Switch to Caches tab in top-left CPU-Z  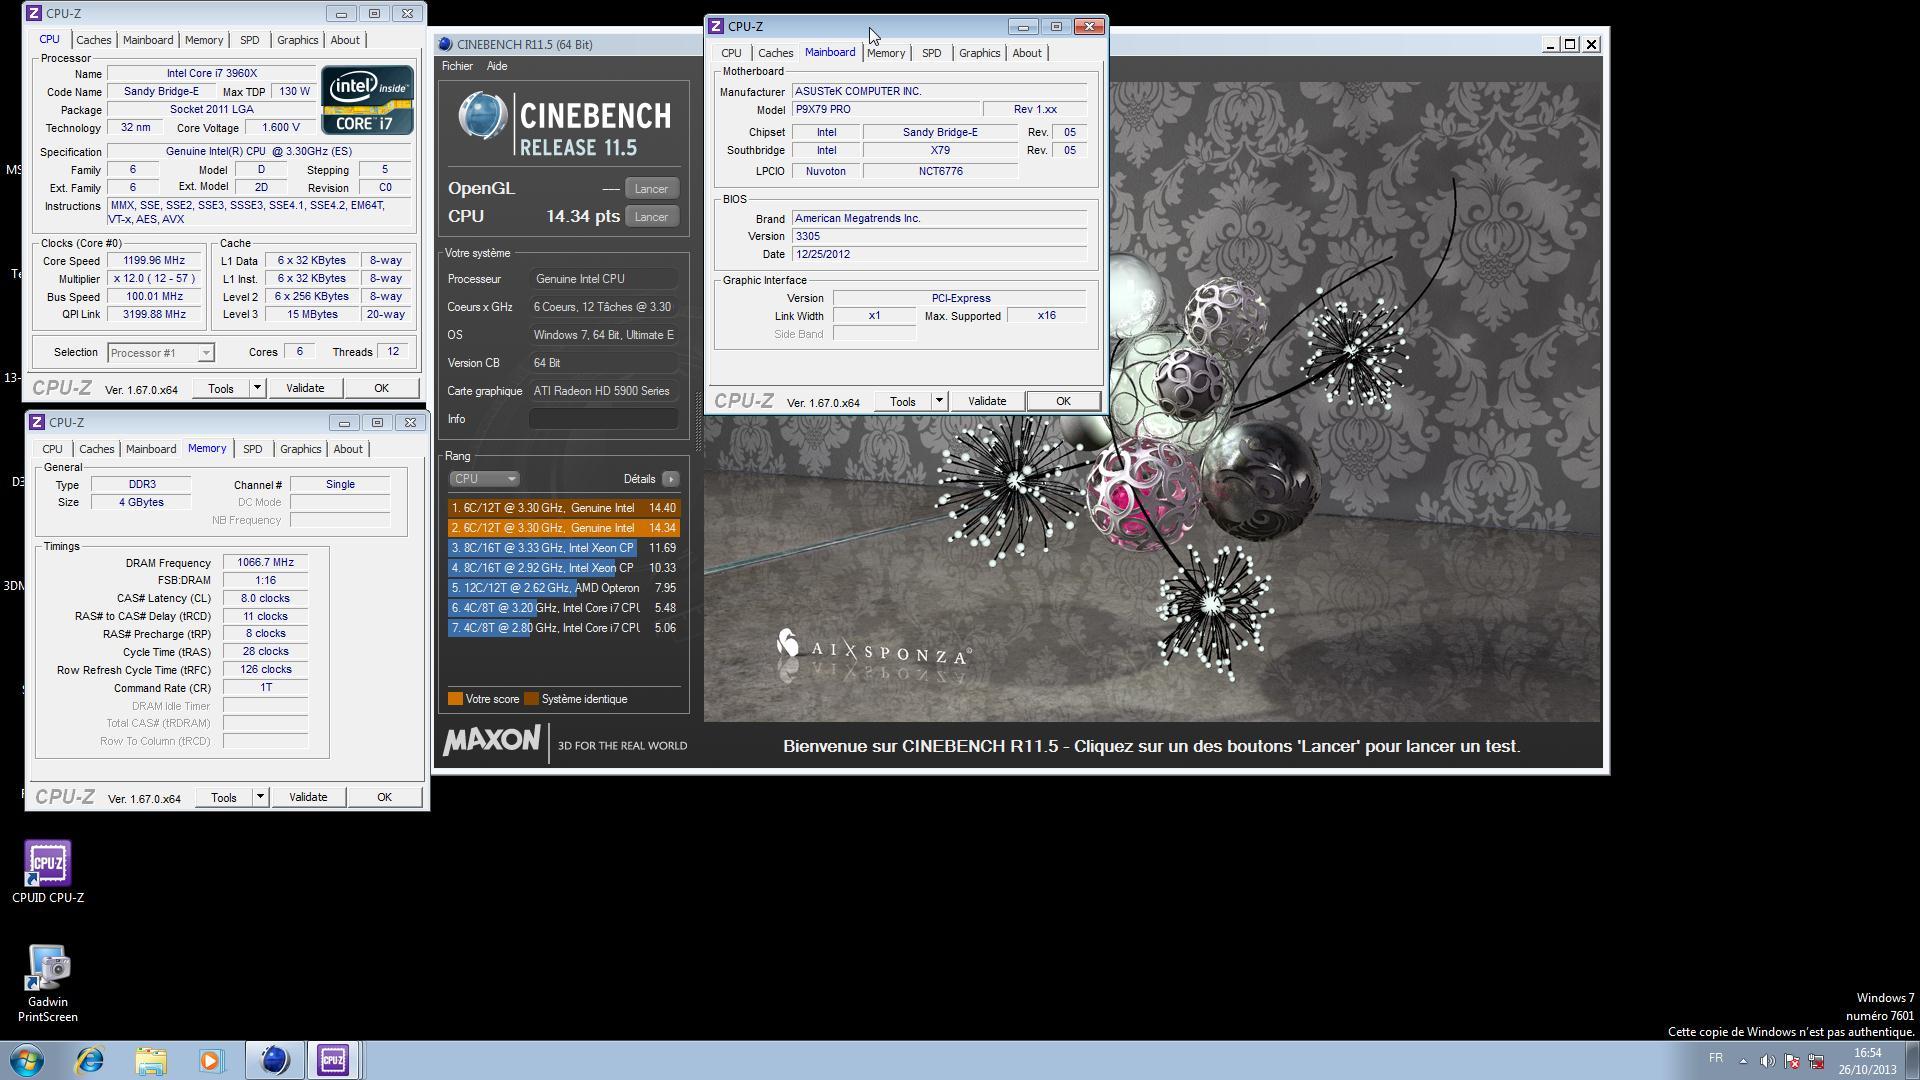94,40
